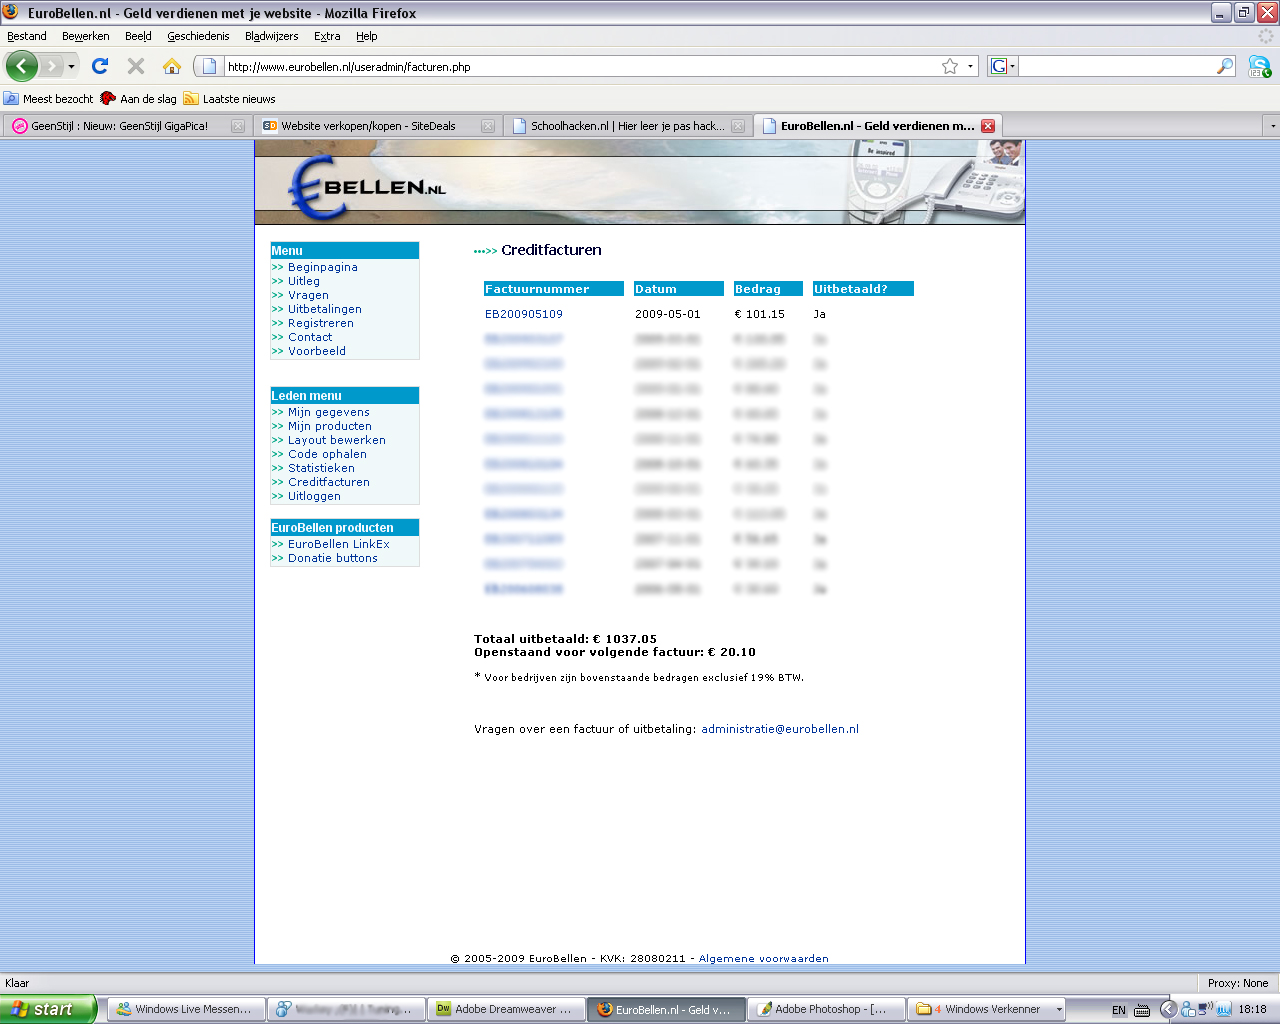Close the GeenStijl tab
Screen dimensions: 1280x1024
pyautogui.click(x=238, y=126)
